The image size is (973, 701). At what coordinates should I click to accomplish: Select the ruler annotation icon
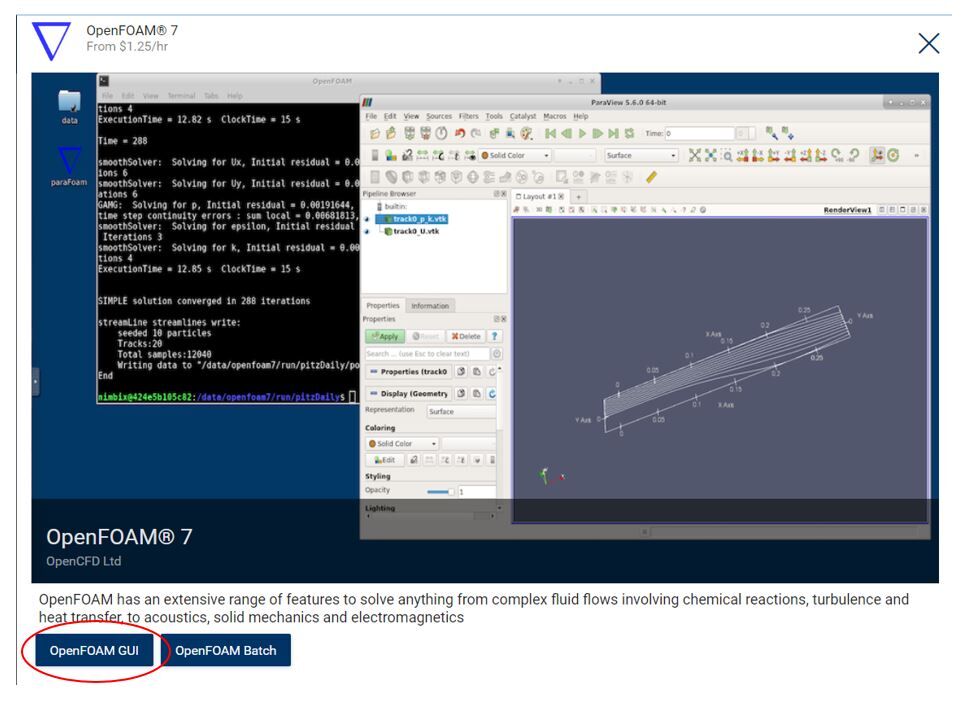(x=650, y=176)
